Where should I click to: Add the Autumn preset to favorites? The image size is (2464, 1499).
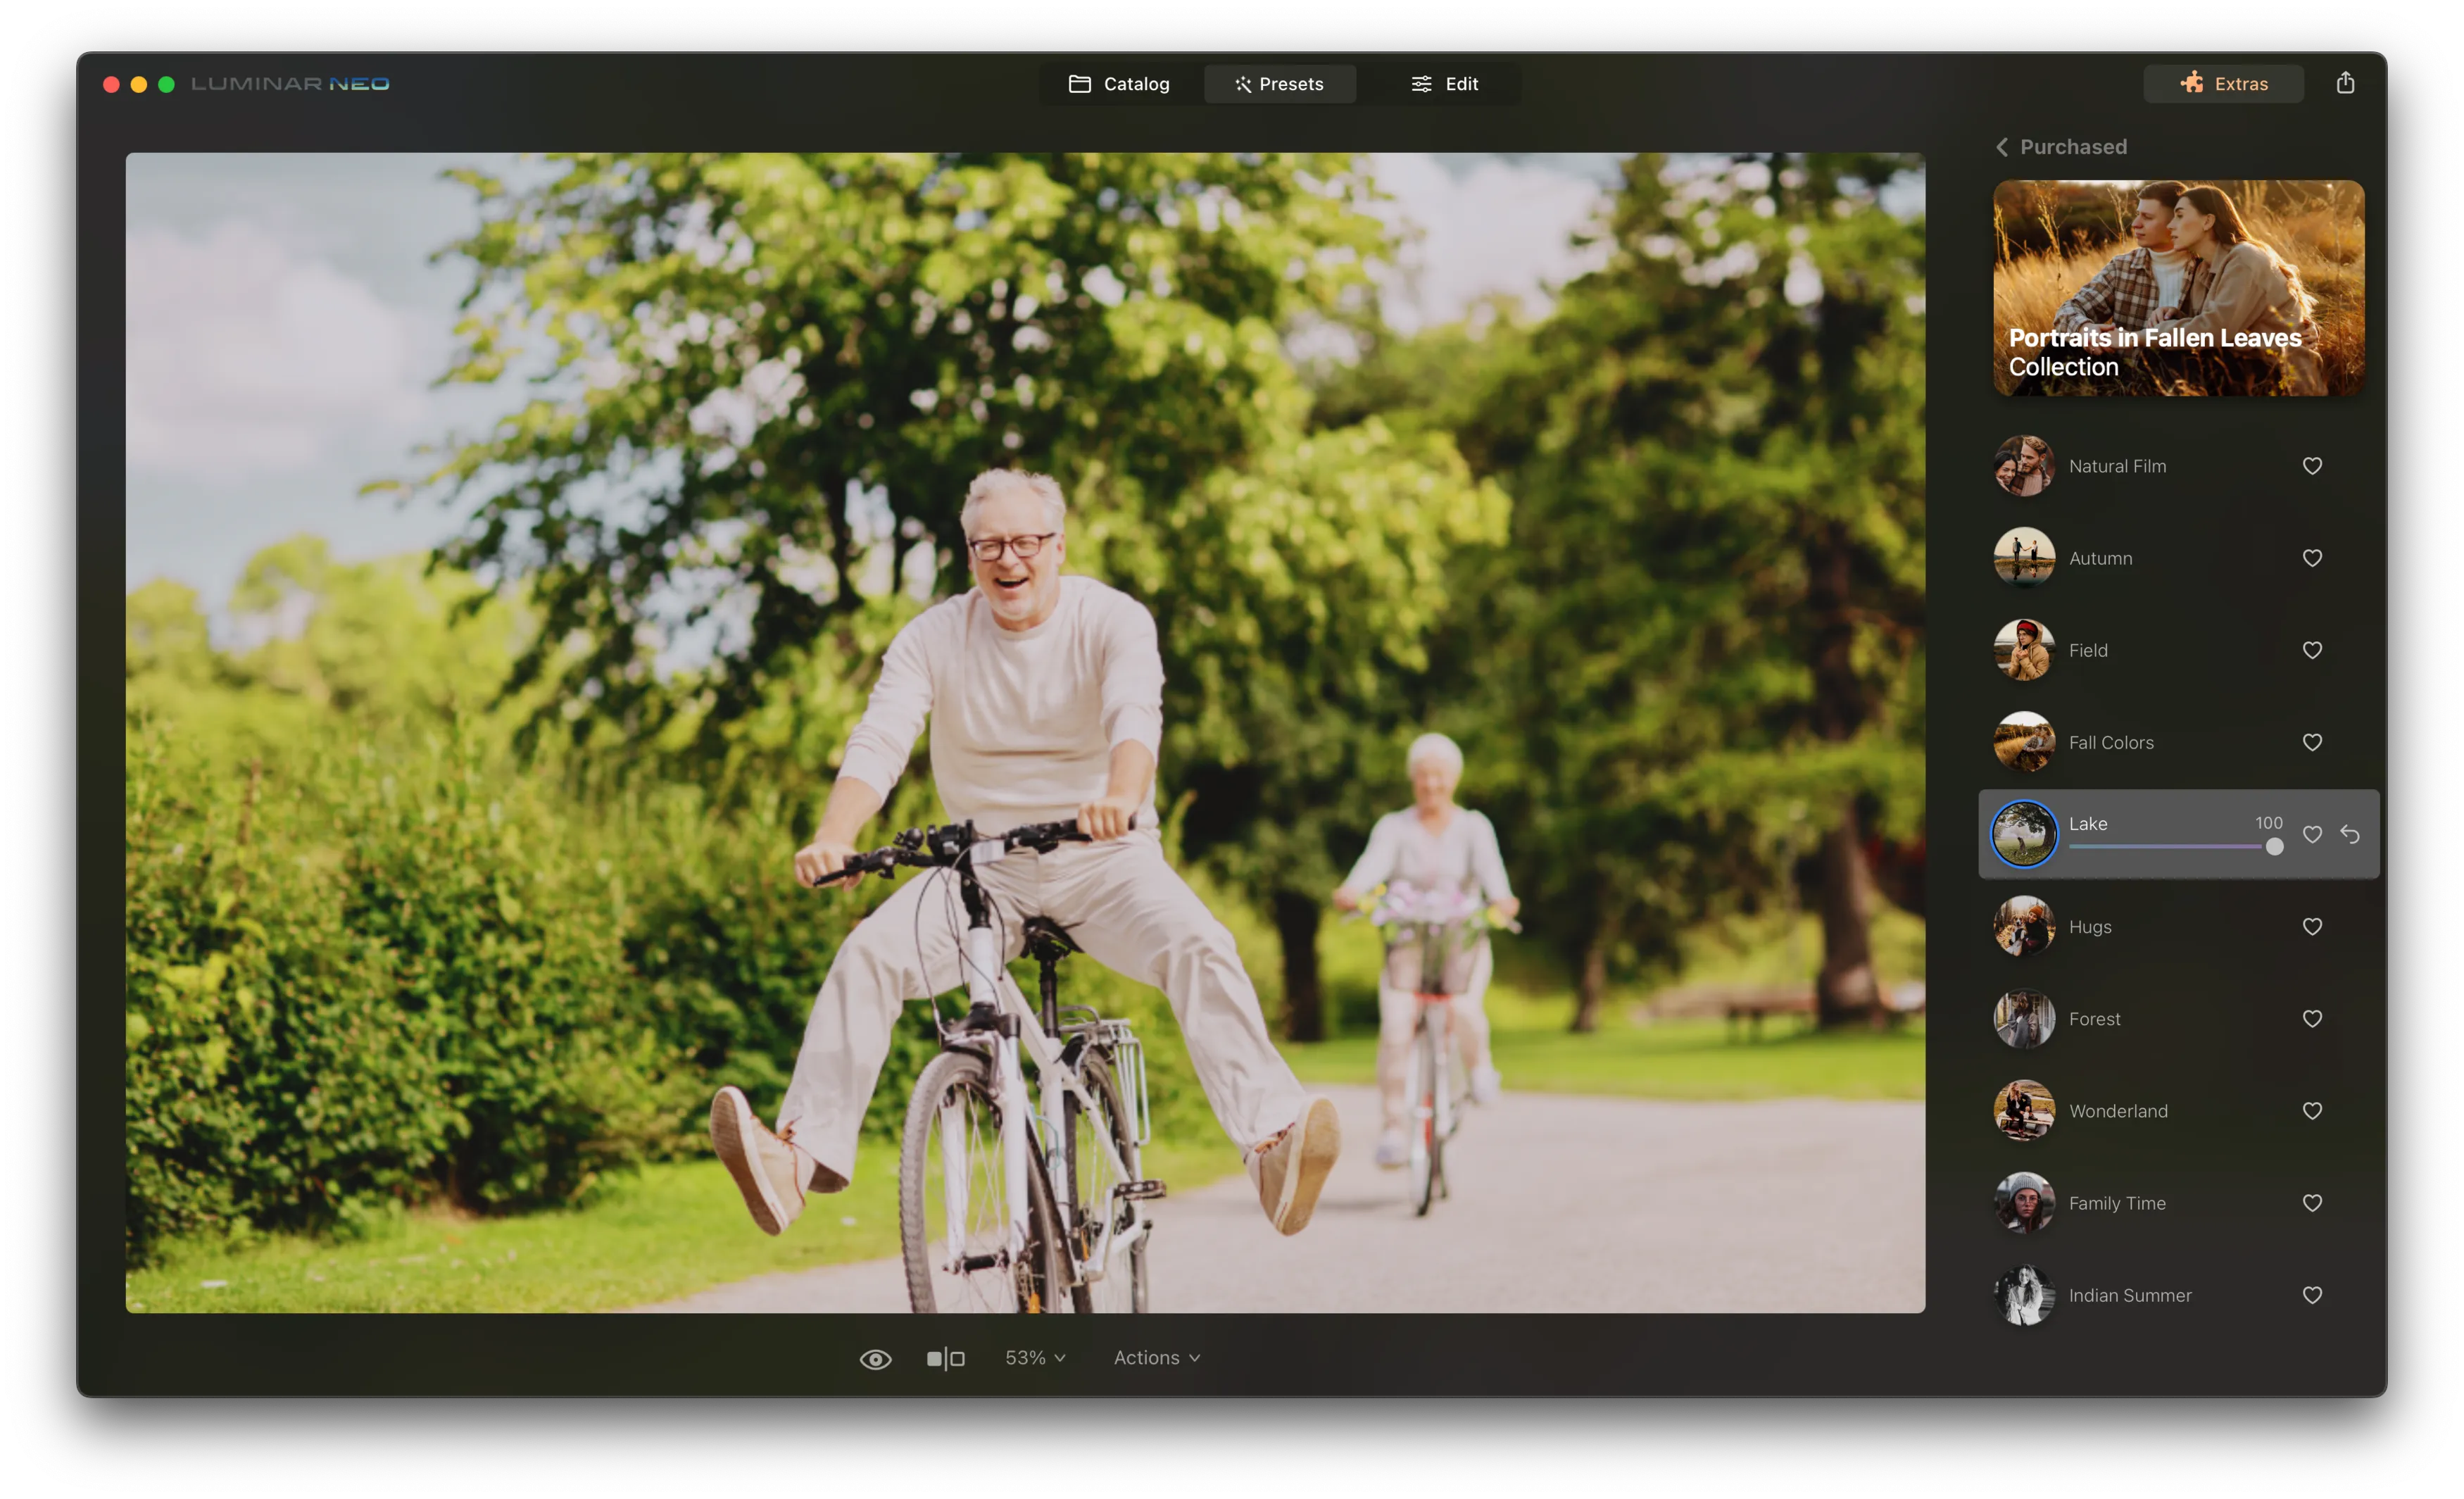tap(2312, 558)
